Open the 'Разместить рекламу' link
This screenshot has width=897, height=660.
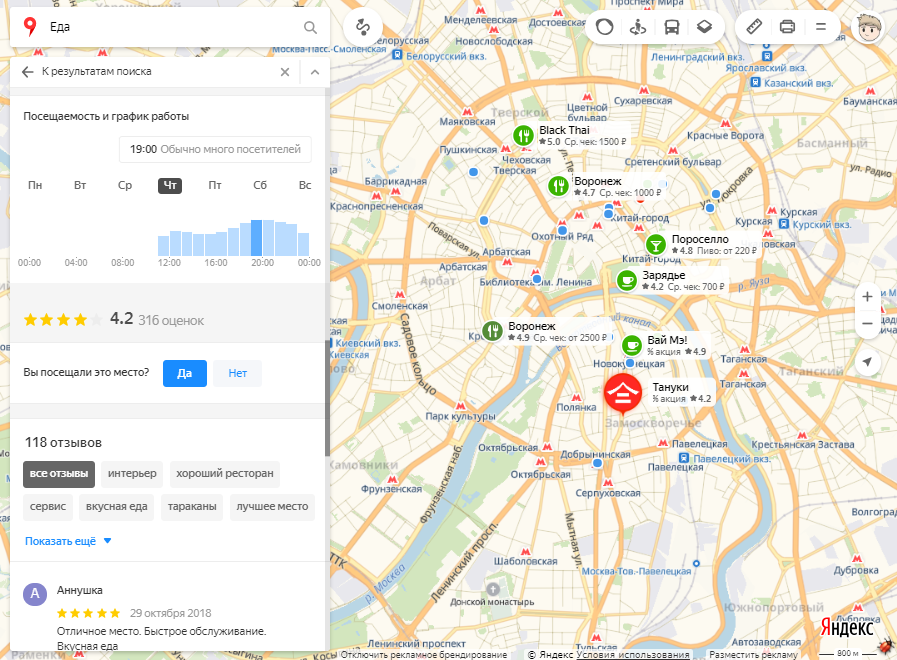[x=753, y=655]
